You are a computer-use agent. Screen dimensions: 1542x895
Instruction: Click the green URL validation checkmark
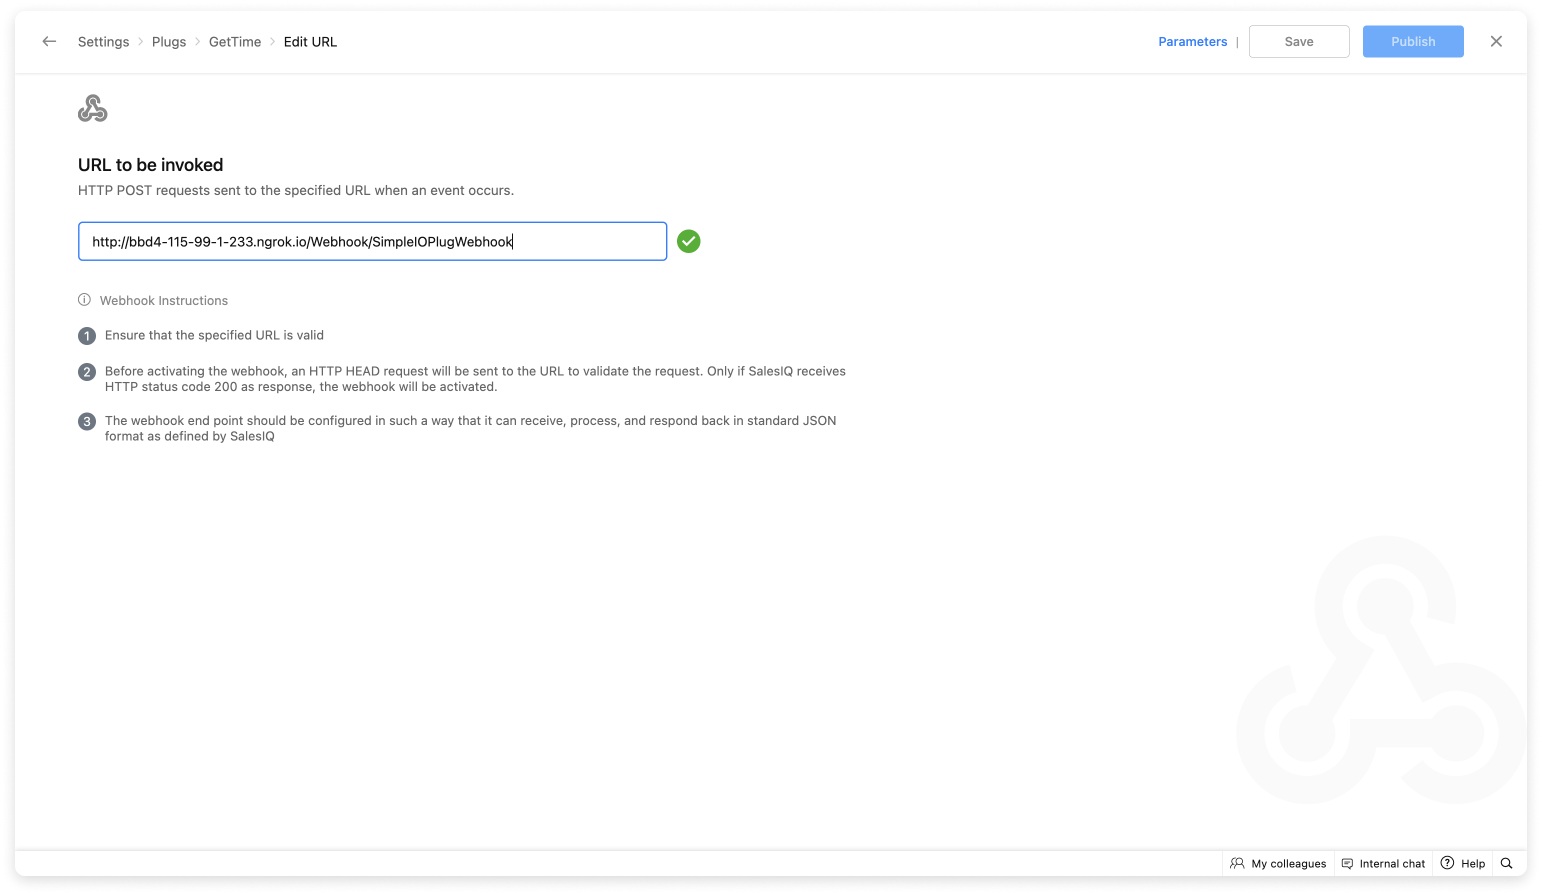point(689,241)
